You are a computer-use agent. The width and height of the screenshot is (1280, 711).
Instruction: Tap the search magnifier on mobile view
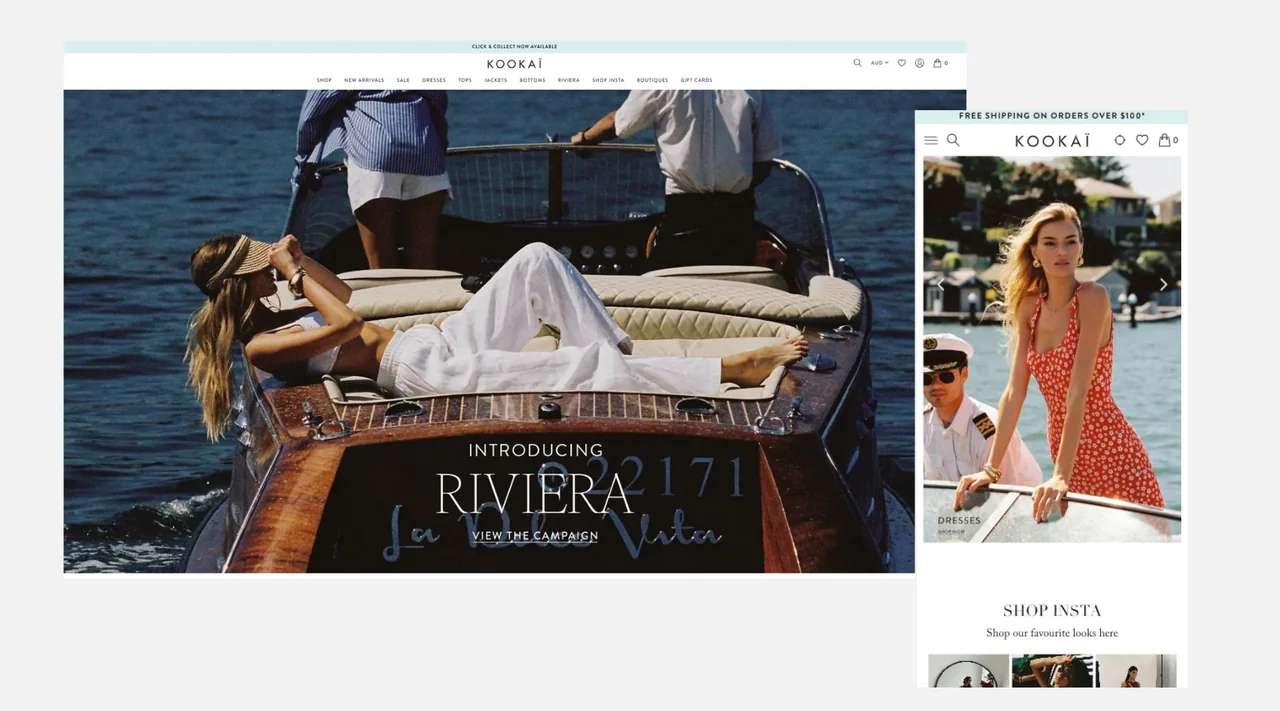pos(953,141)
